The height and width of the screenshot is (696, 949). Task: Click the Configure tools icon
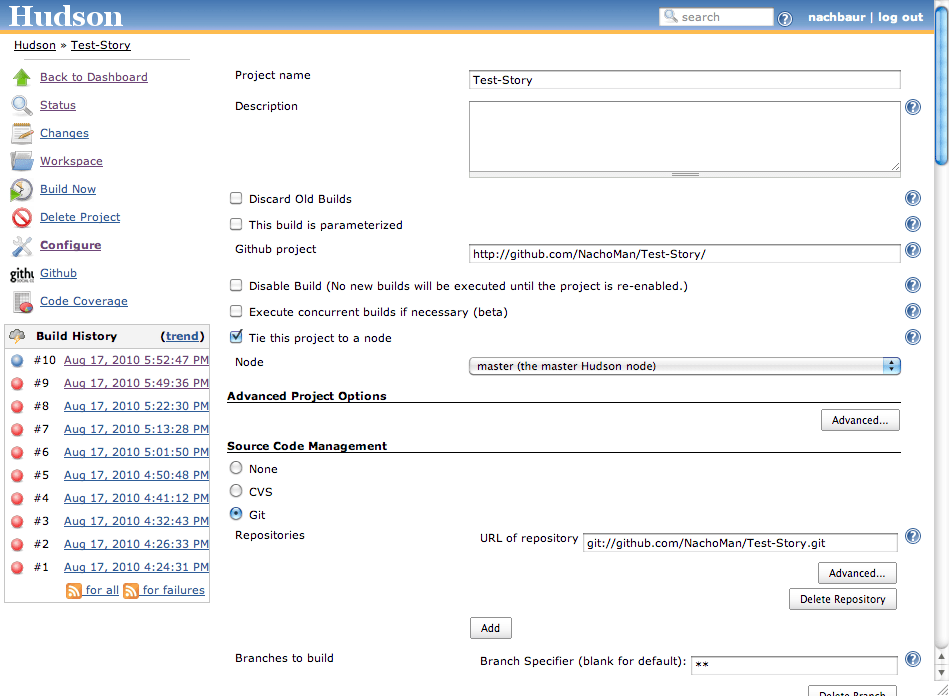tap(22, 245)
